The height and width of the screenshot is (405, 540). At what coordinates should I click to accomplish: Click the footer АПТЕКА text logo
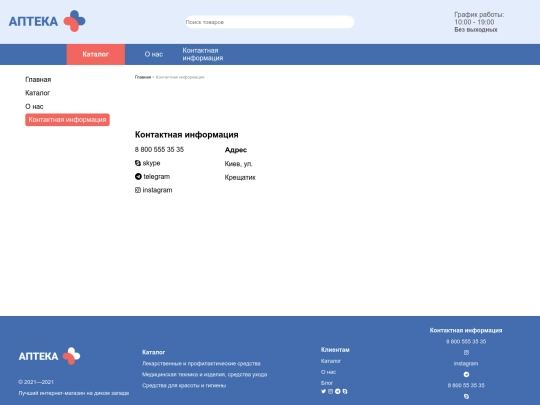[x=38, y=356]
